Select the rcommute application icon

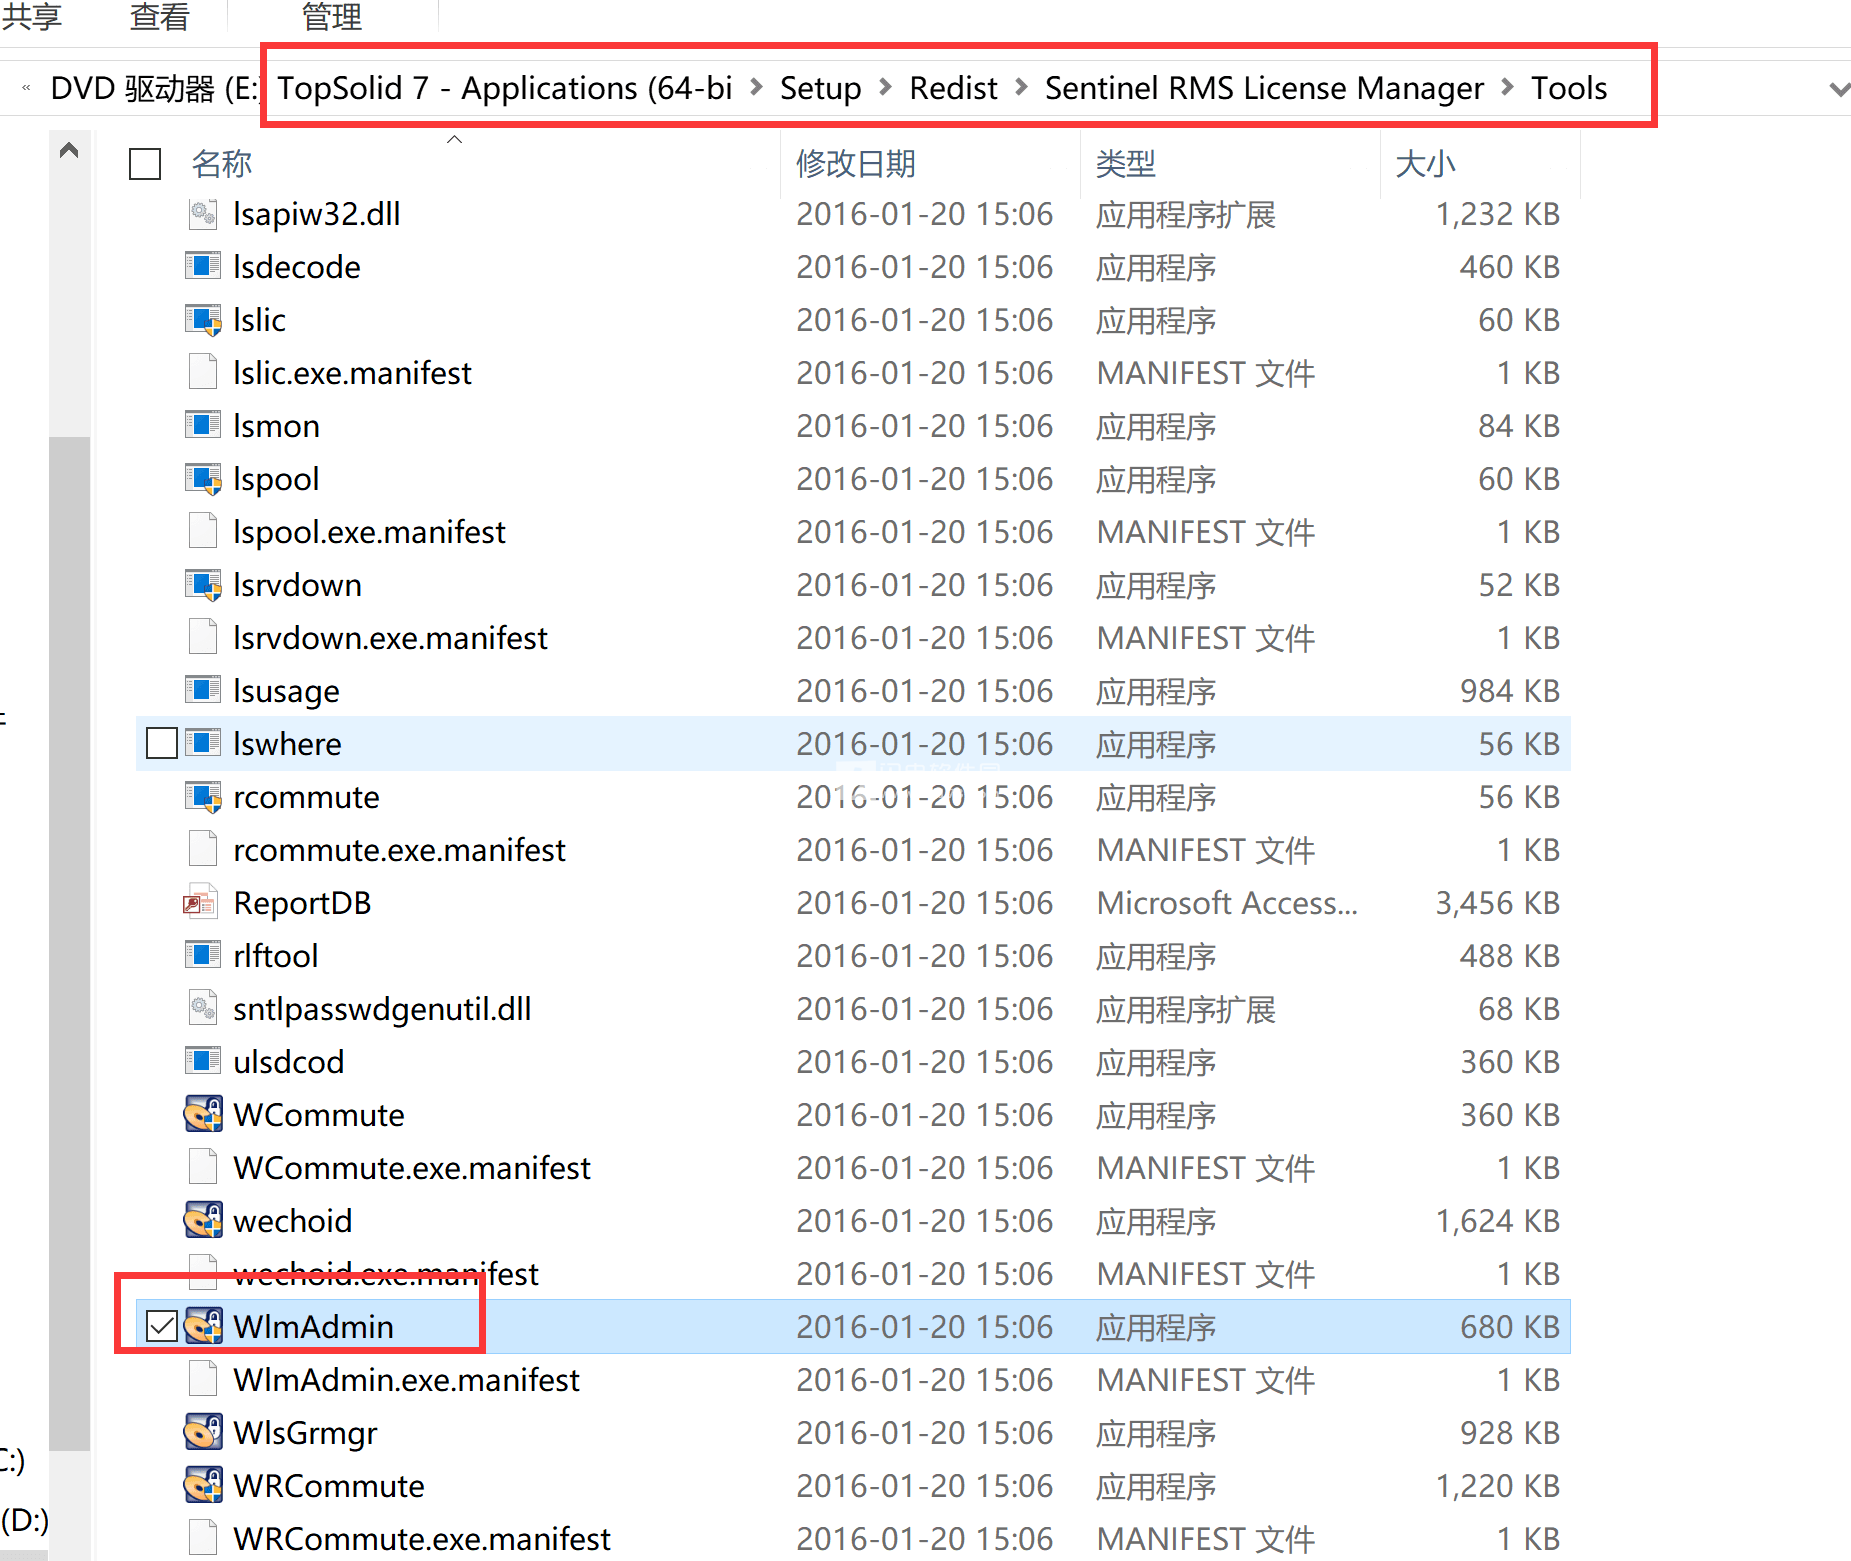[203, 796]
